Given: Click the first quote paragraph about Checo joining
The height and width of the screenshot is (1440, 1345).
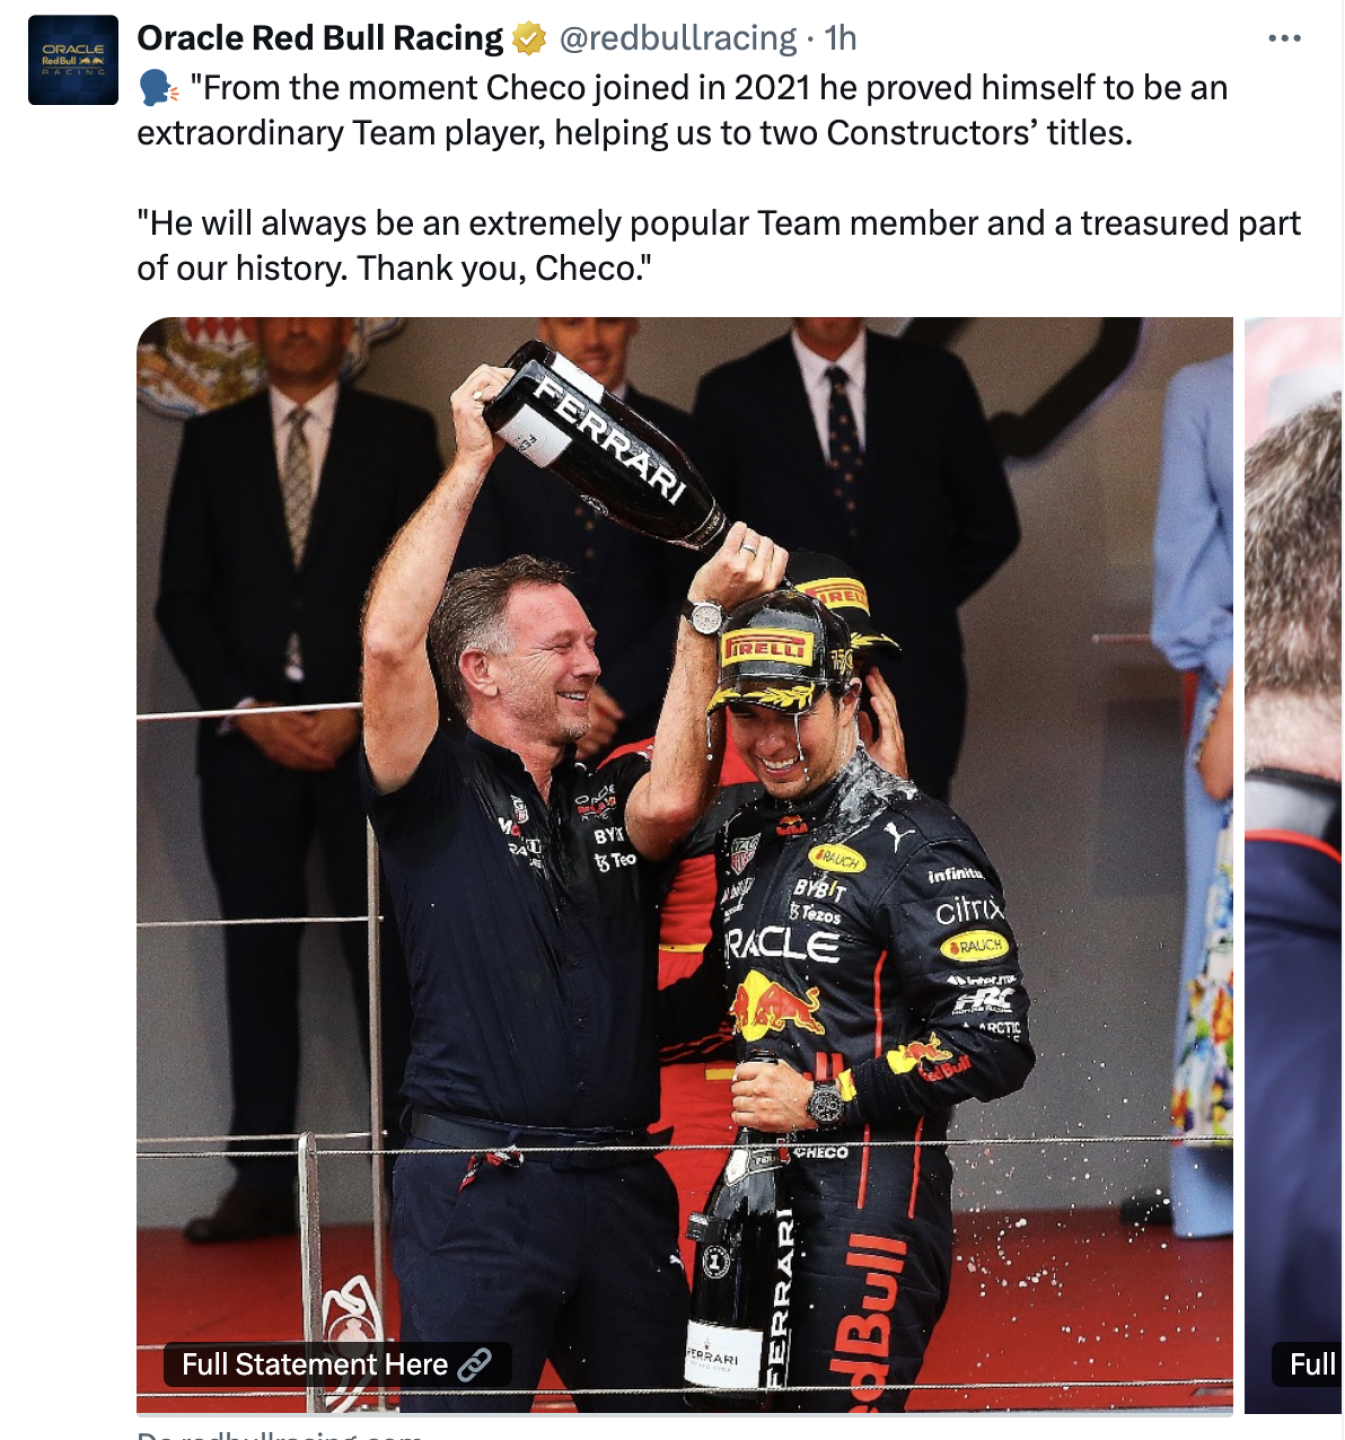Looking at the screenshot, I should pyautogui.click(x=682, y=110).
